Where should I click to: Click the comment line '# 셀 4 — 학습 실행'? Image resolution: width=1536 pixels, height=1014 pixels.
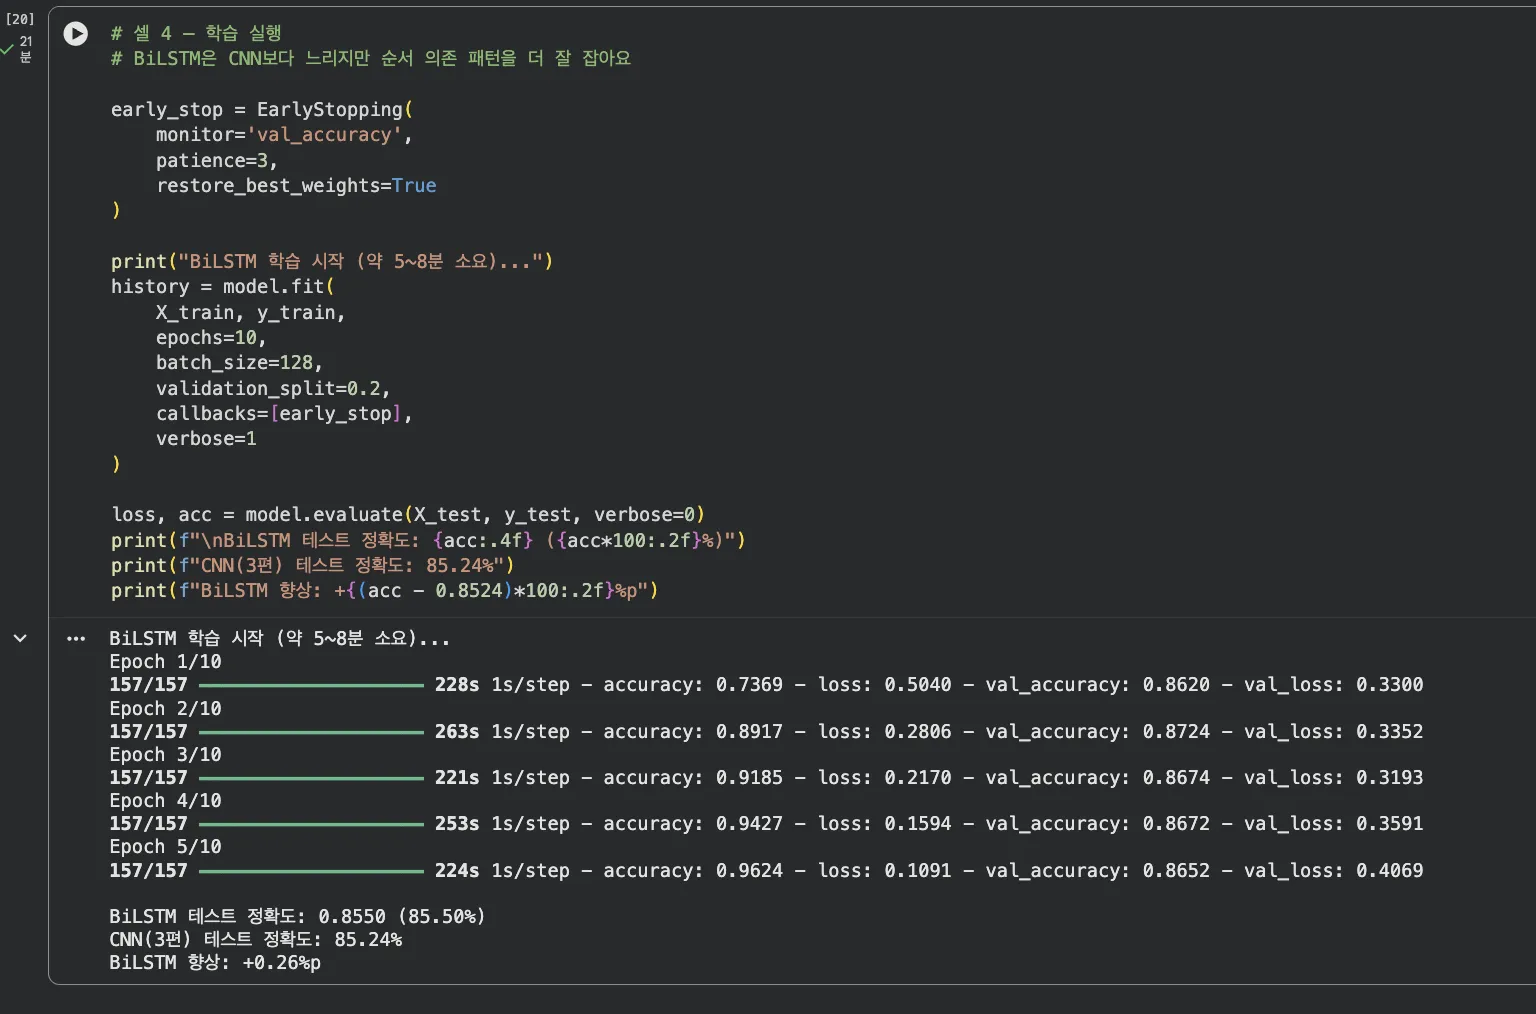tap(196, 33)
